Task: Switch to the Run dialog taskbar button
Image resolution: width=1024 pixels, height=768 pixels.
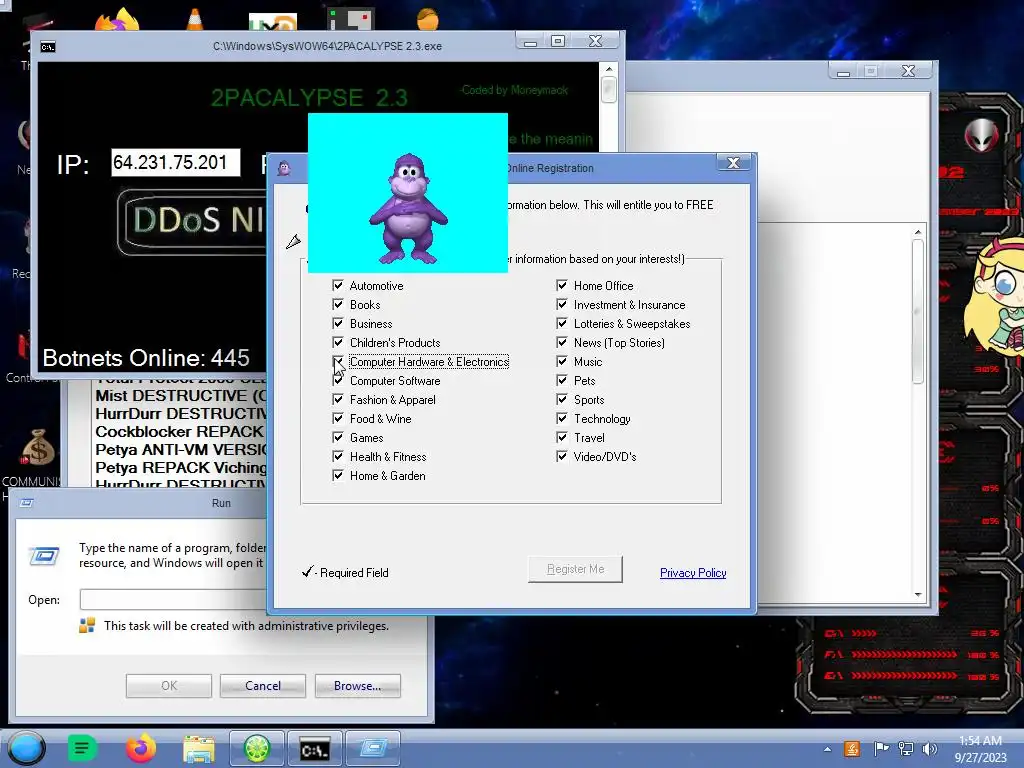Action: tap(373, 748)
